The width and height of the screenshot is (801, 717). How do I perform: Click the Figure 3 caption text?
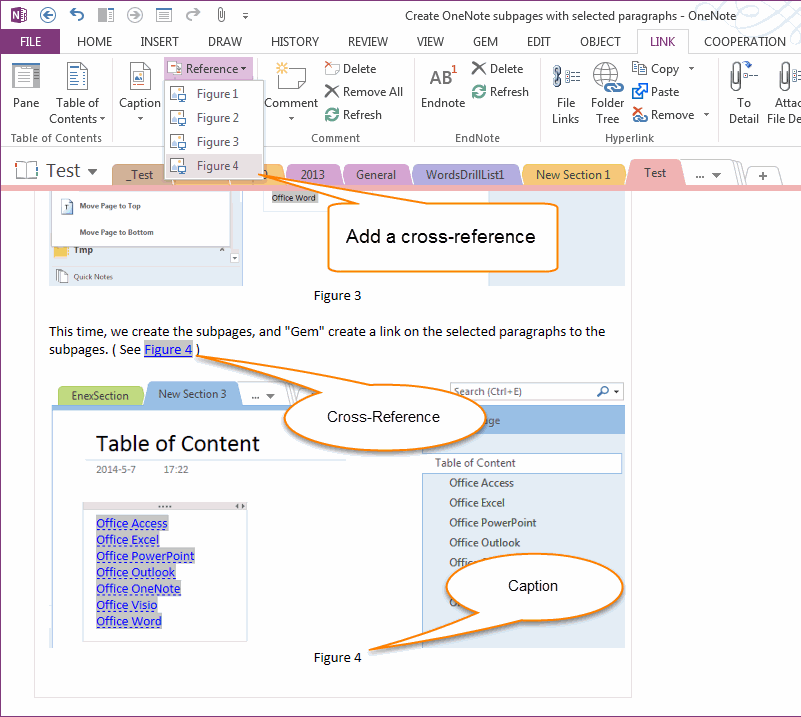337,296
